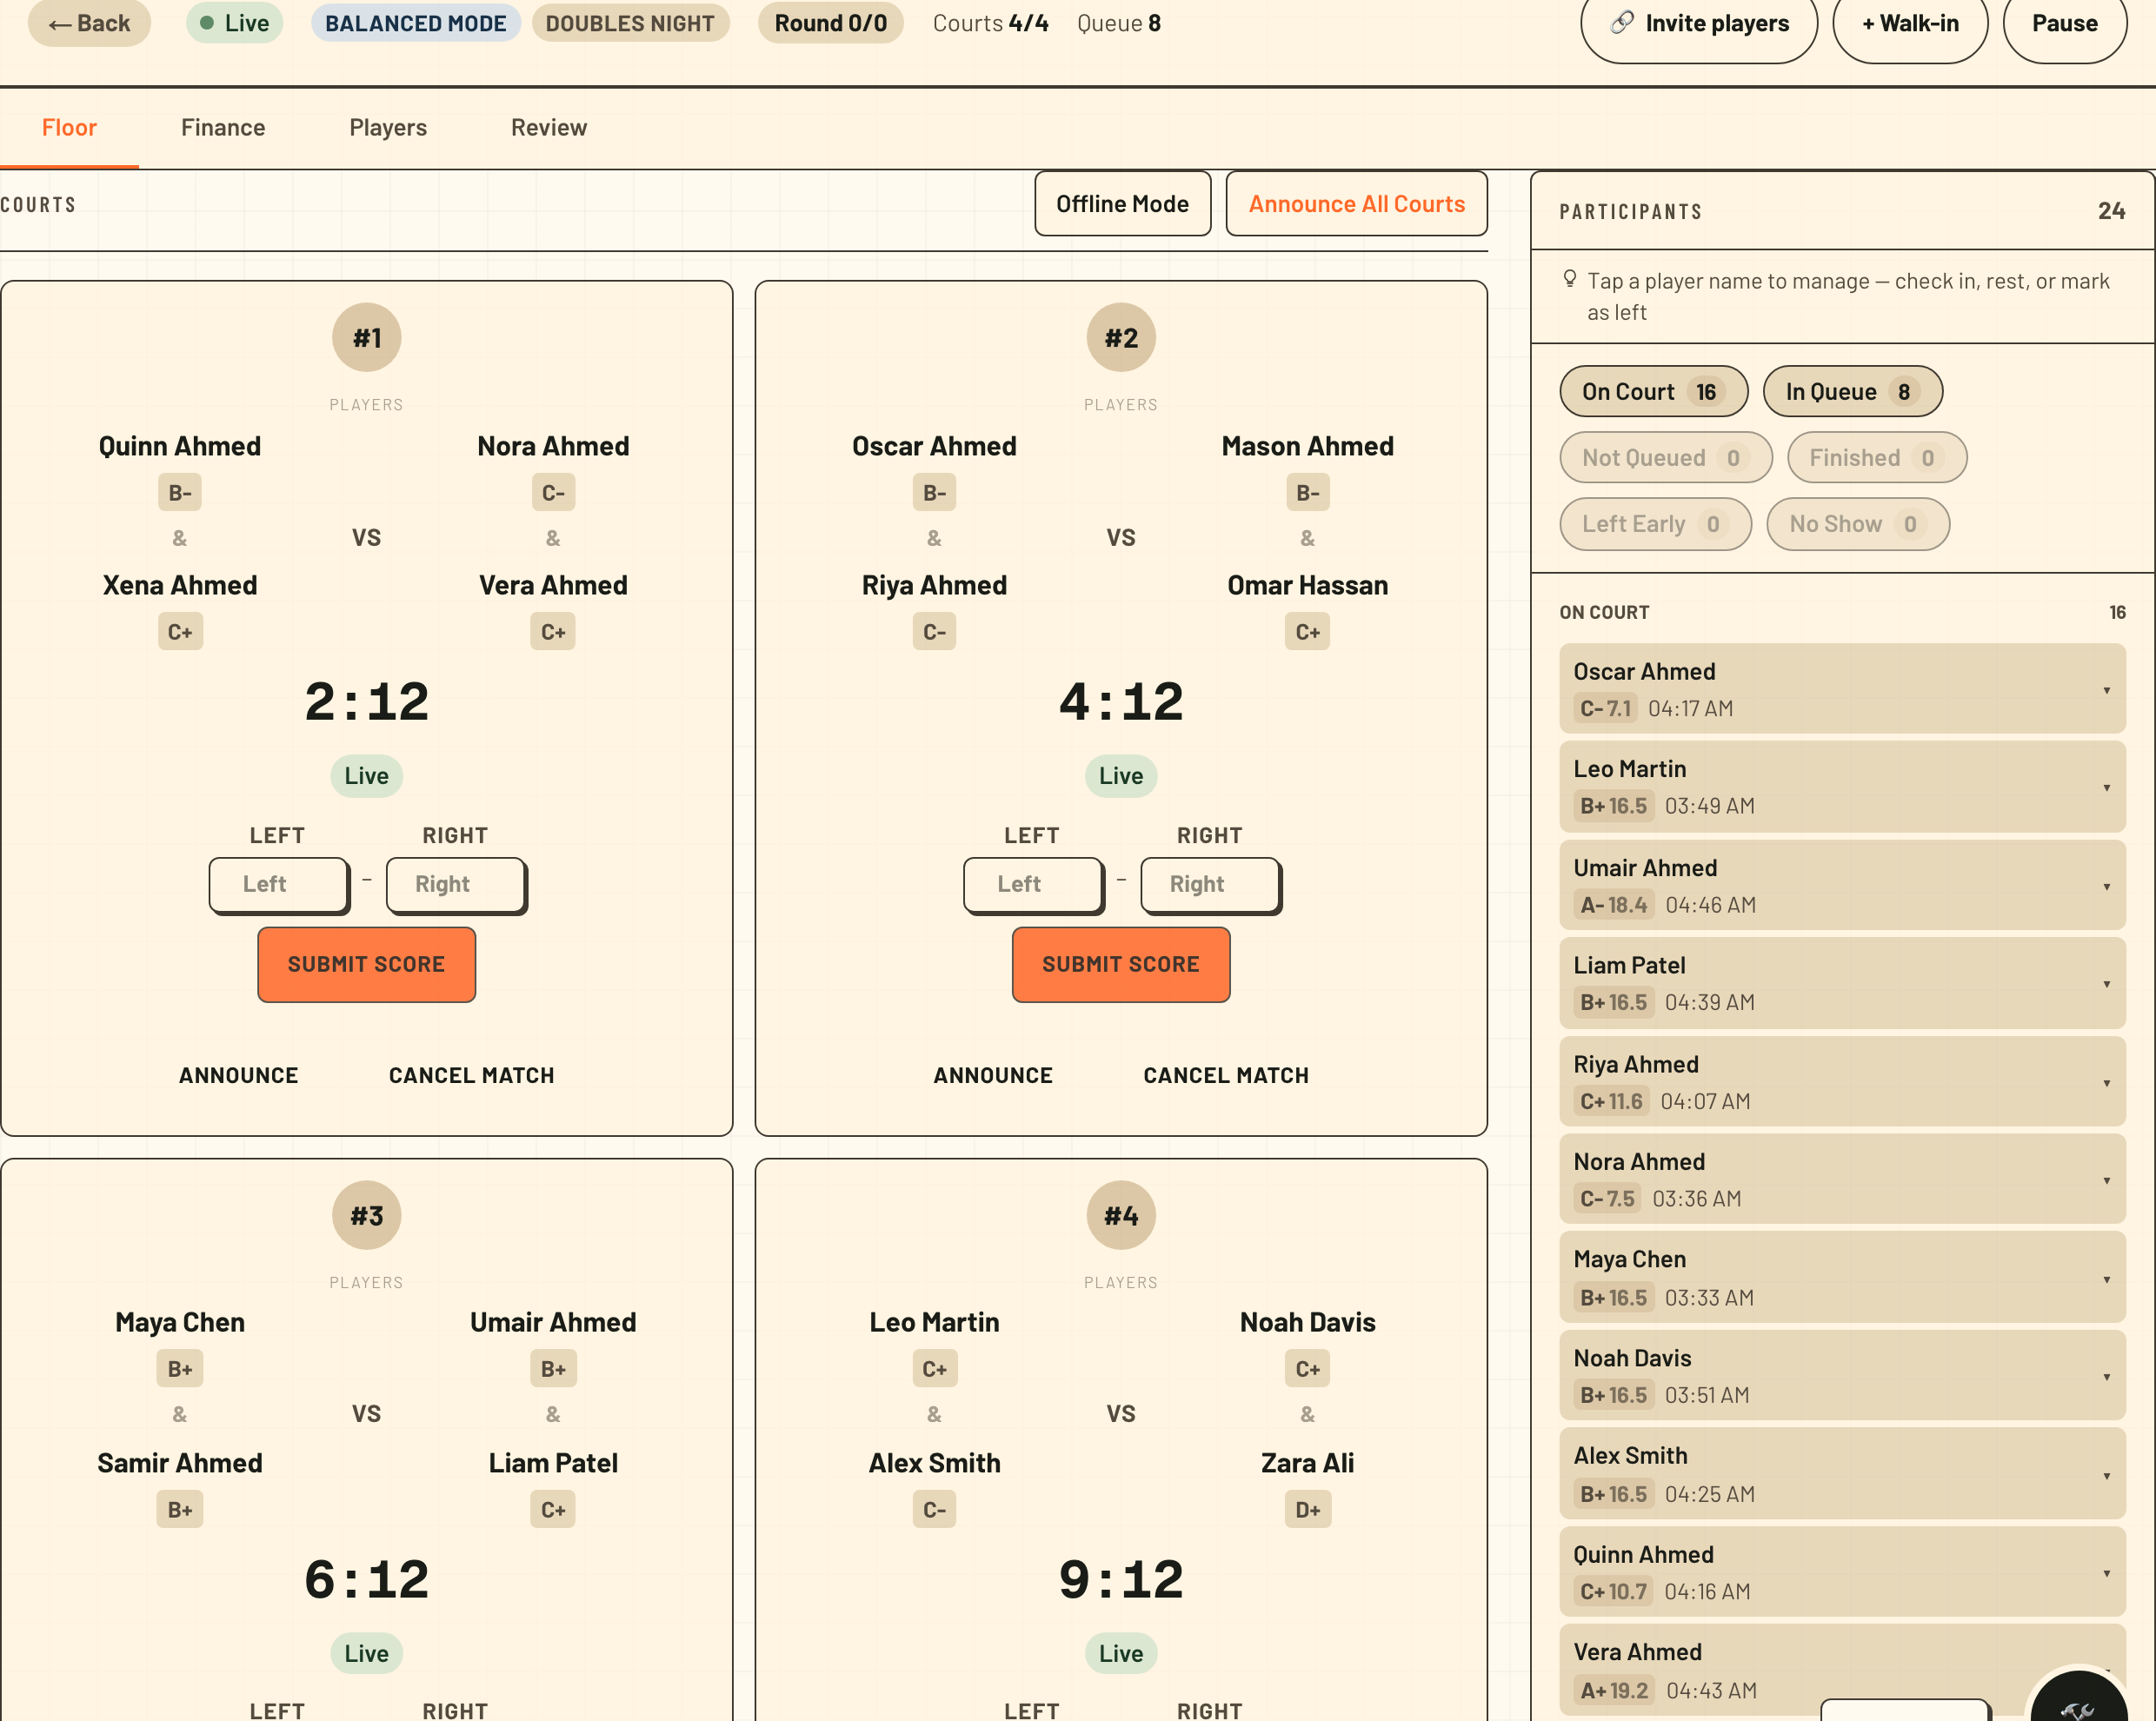Select Mason Ahmed on Court 2
The width and height of the screenshot is (2156, 1721).
pos(1307,446)
